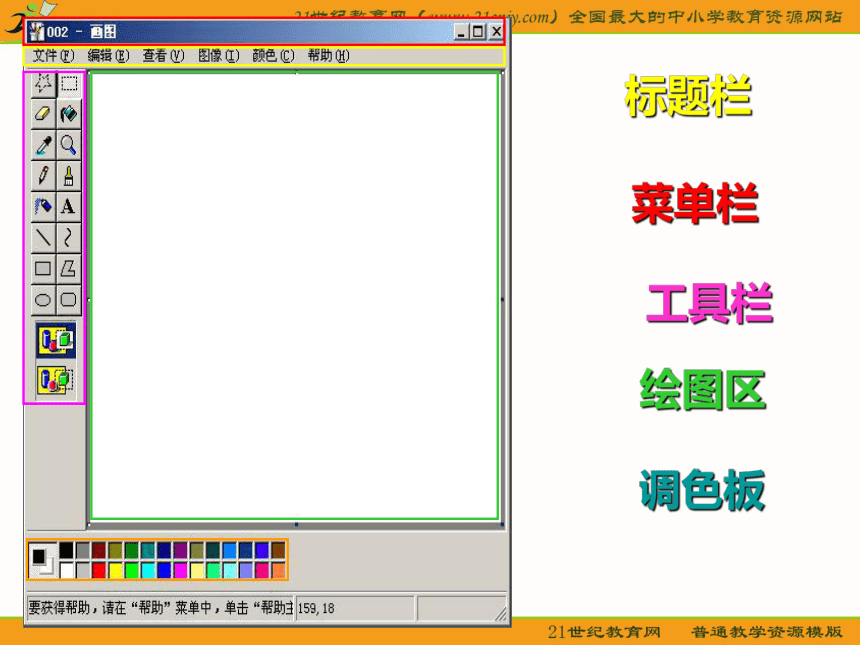Select the bright yellow palette swatch
Image resolution: width=860 pixels, height=645 pixels.
tap(115, 570)
